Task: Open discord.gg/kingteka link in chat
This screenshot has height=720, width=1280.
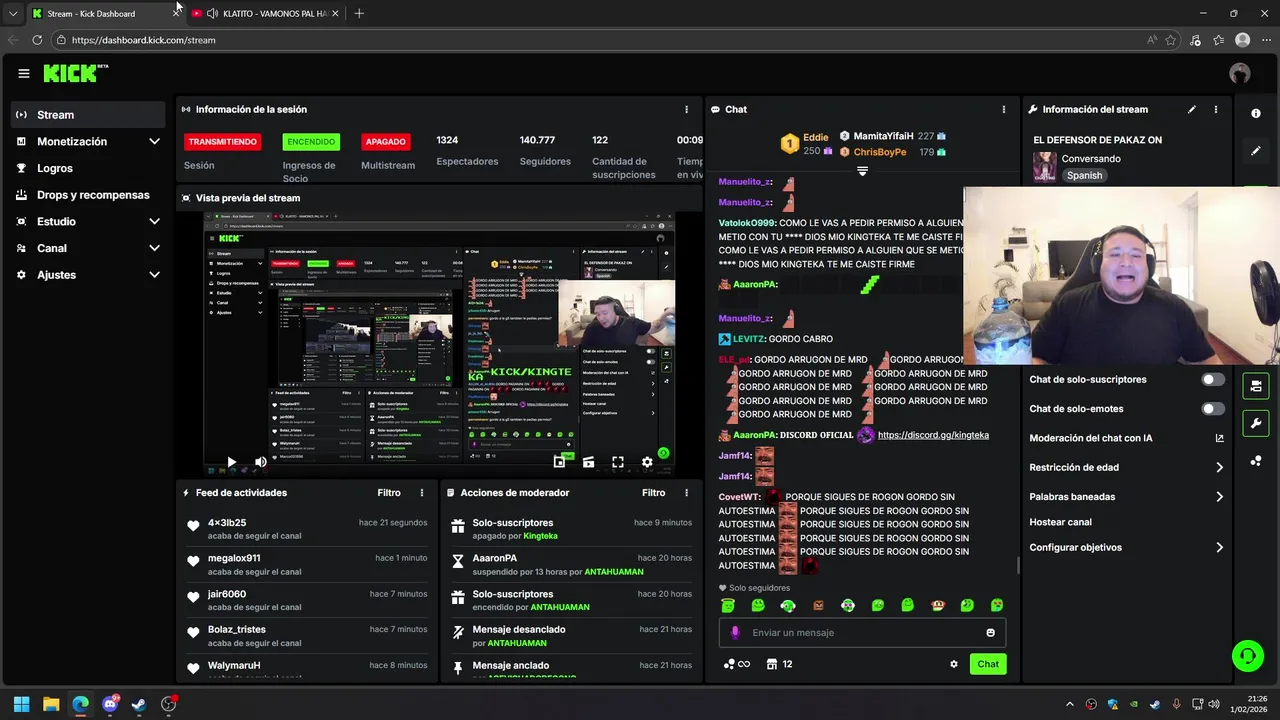Action: click(933, 435)
